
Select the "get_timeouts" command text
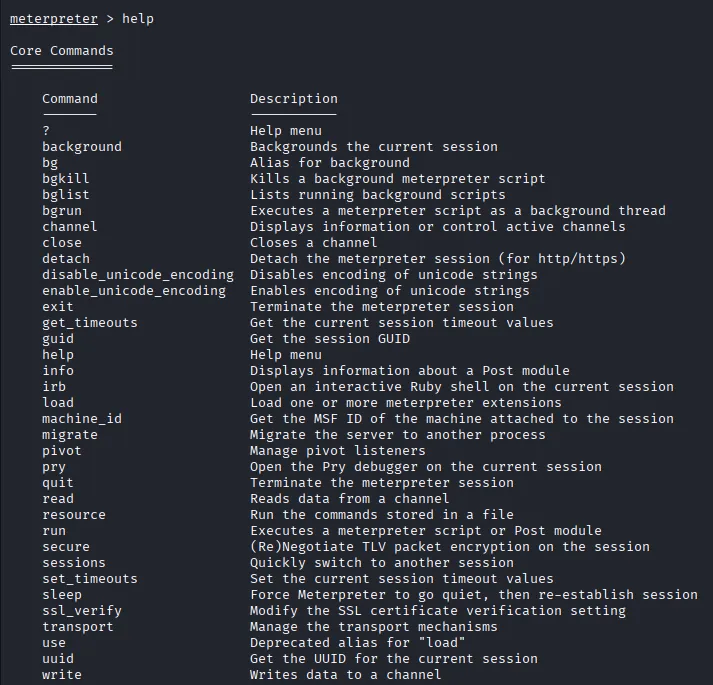coord(90,323)
